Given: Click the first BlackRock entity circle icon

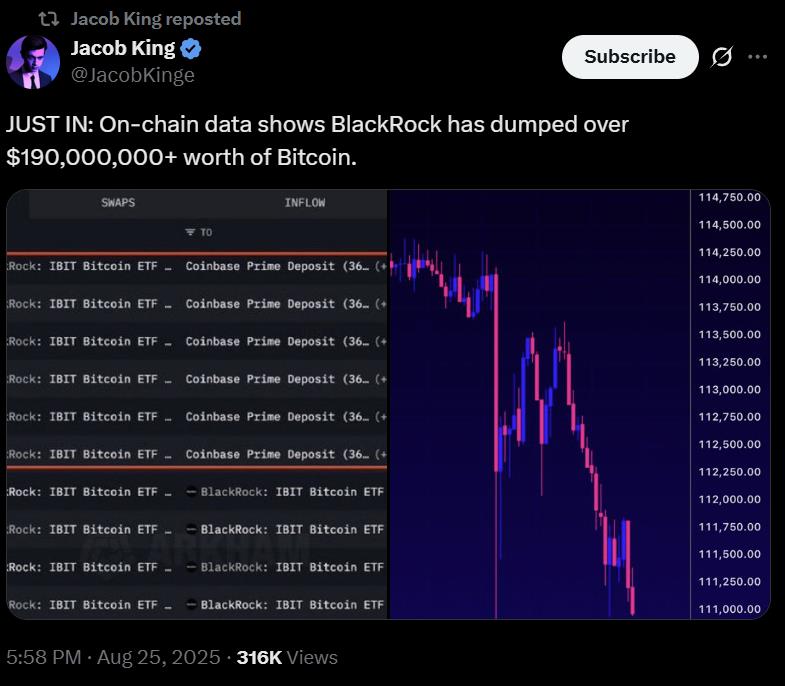Looking at the screenshot, I should tap(191, 492).
